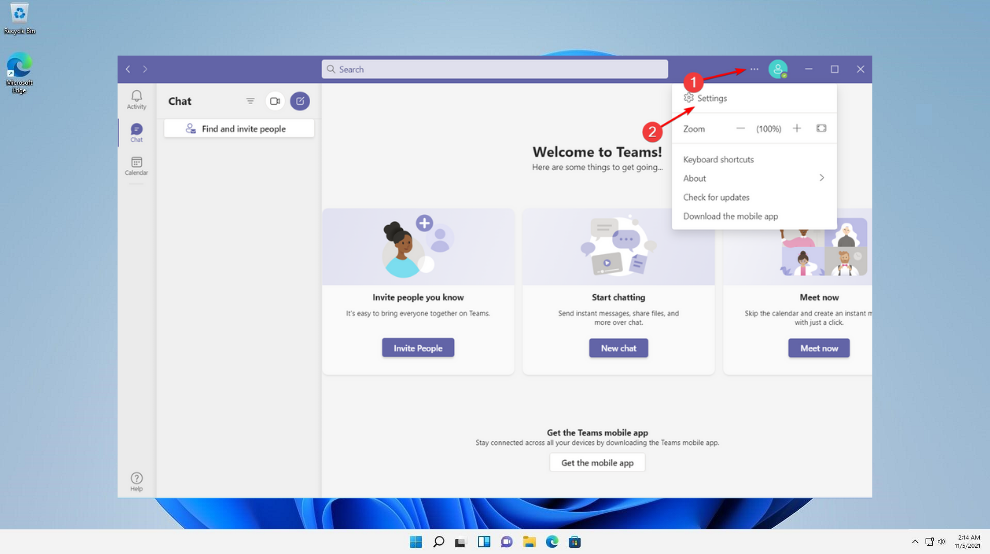The image size is (990, 554).
Task: Open Help at bottom of sidebar
Action: point(136,481)
